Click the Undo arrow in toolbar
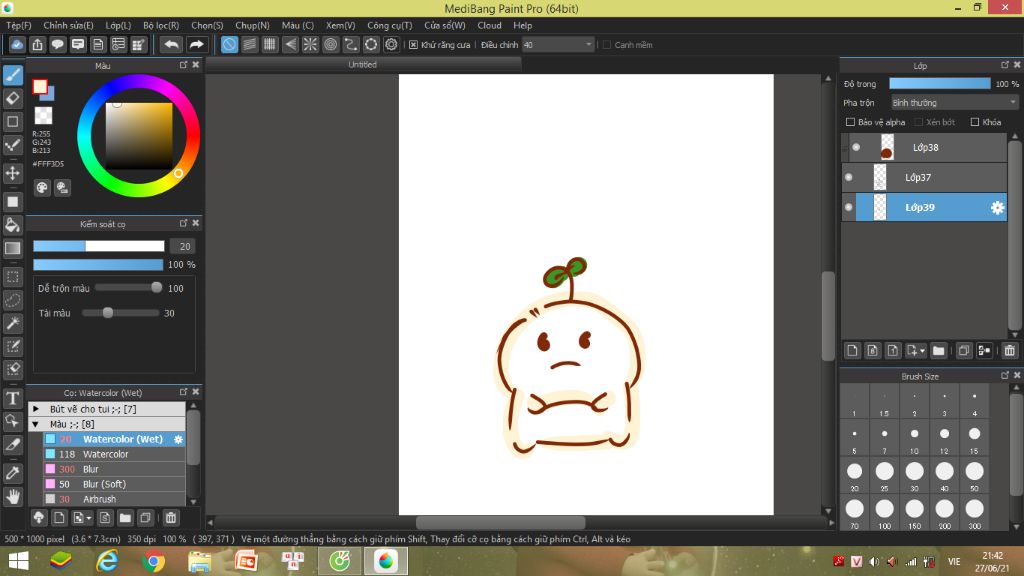Screen dimensions: 1024x576 (172, 44)
